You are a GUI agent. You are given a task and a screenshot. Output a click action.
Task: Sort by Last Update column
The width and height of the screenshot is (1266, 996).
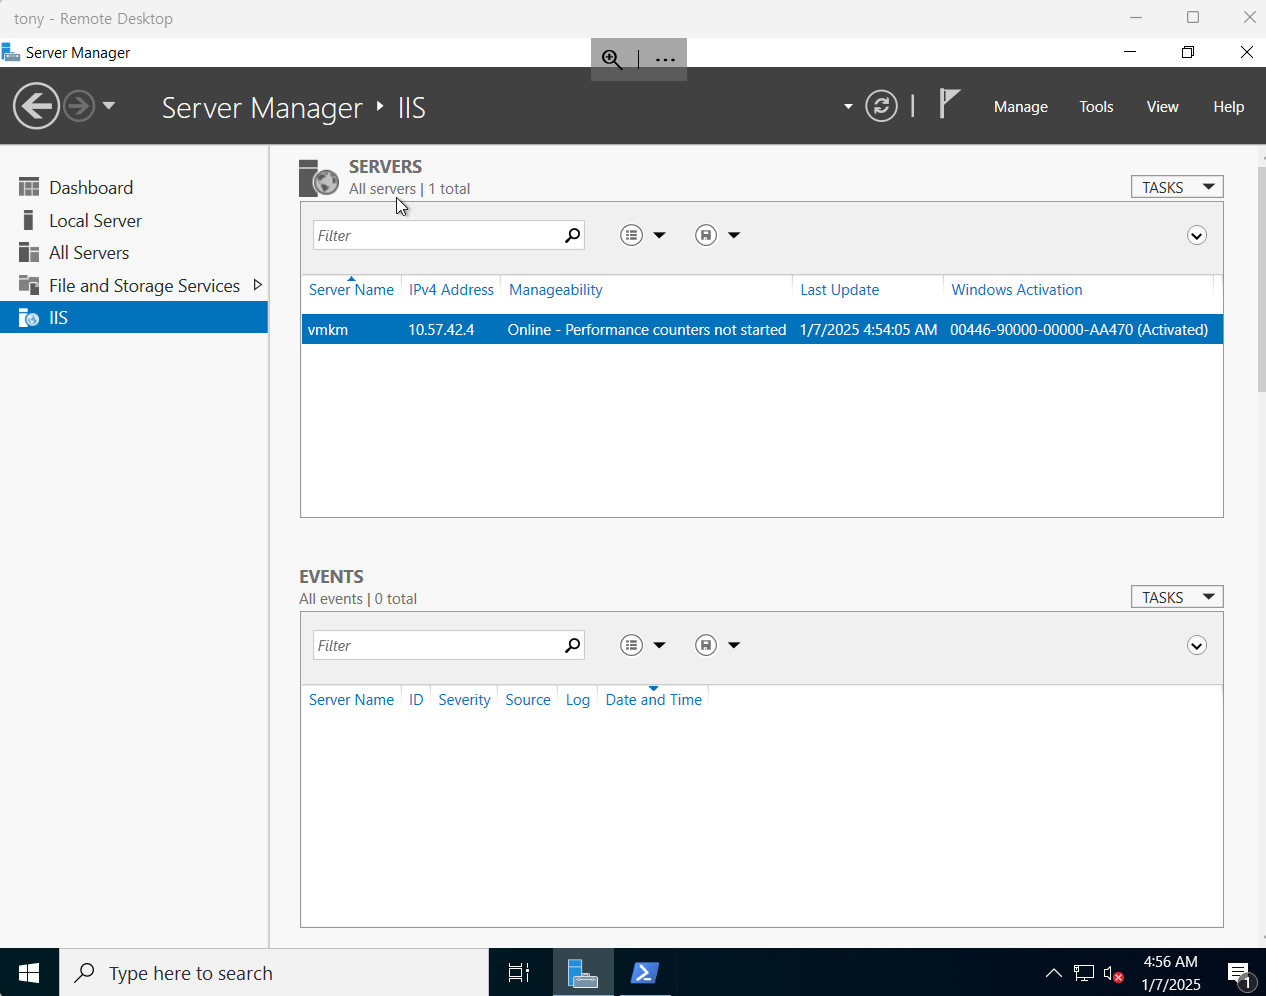click(x=840, y=290)
